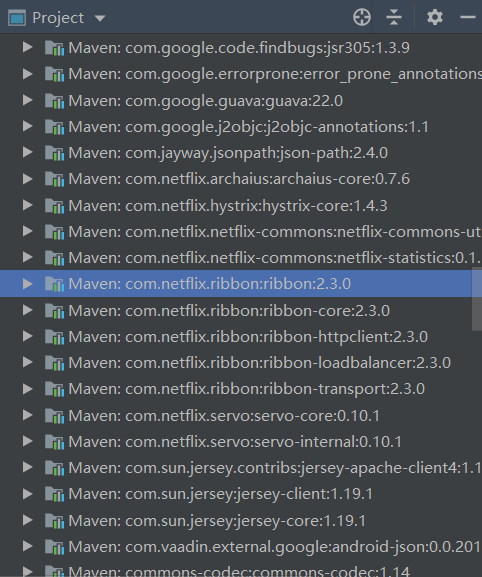Image resolution: width=482 pixels, height=577 pixels.
Task: Click library icon of netflix-commons-util
Action: click(x=54, y=232)
